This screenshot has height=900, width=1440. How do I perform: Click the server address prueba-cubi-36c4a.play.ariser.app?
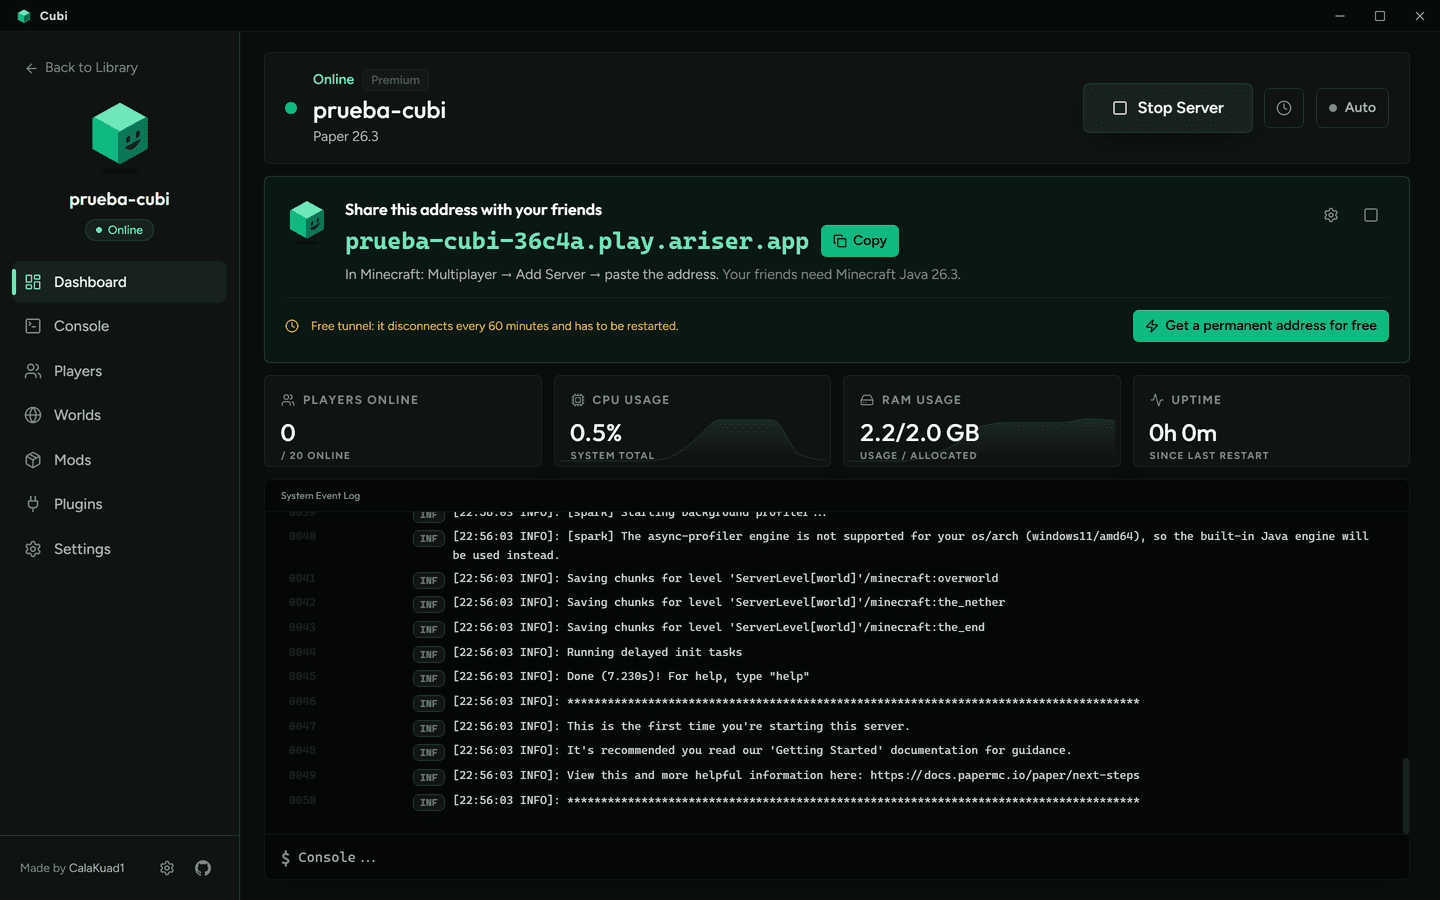pyautogui.click(x=577, y=241)
